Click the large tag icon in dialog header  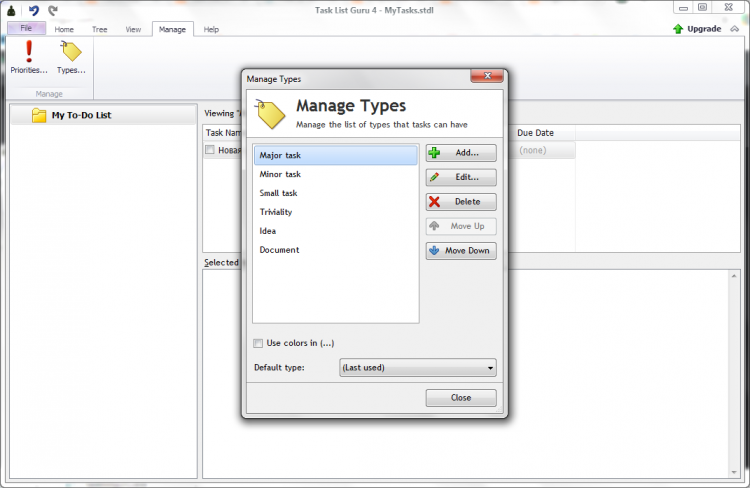pos(270,114)
